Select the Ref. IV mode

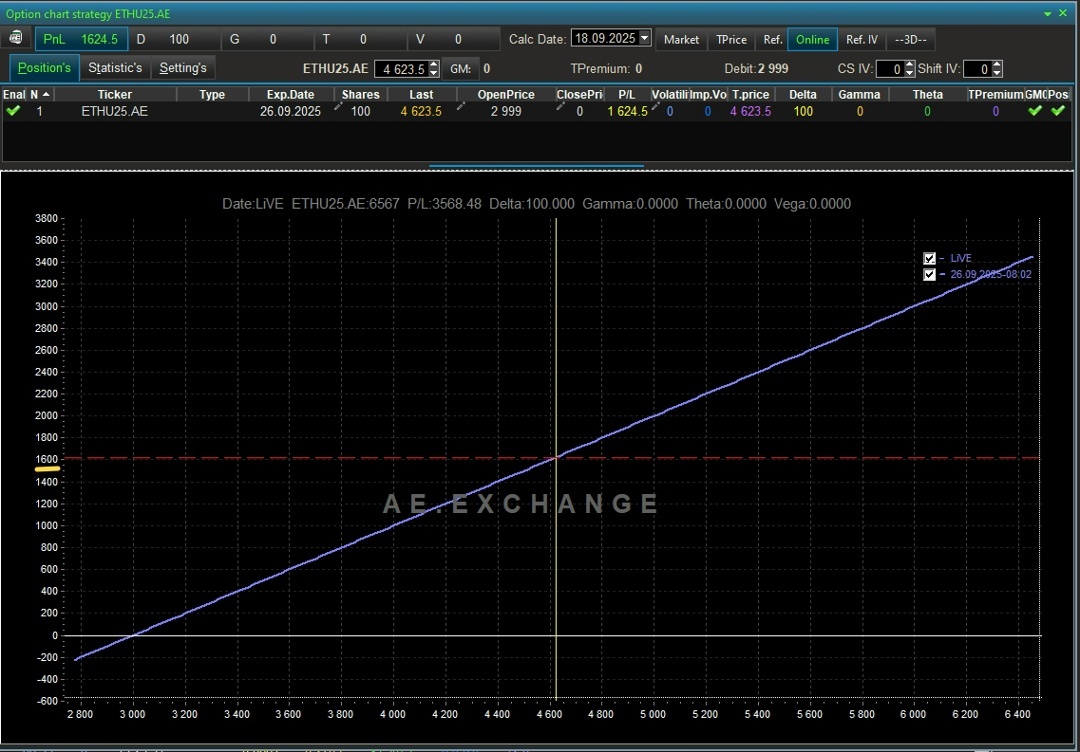tap(862, 40)
